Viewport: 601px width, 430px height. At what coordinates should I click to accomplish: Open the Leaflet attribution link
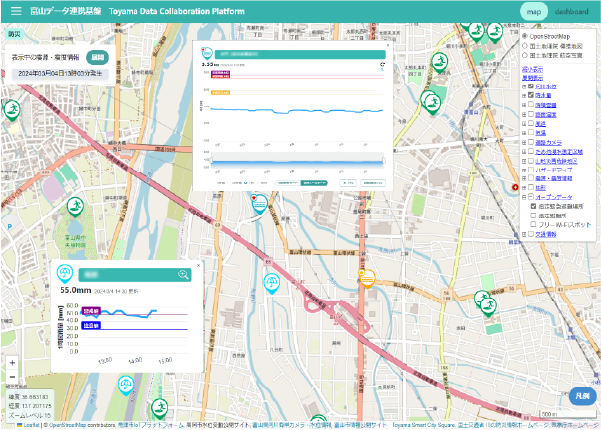[x=31, y=425]
